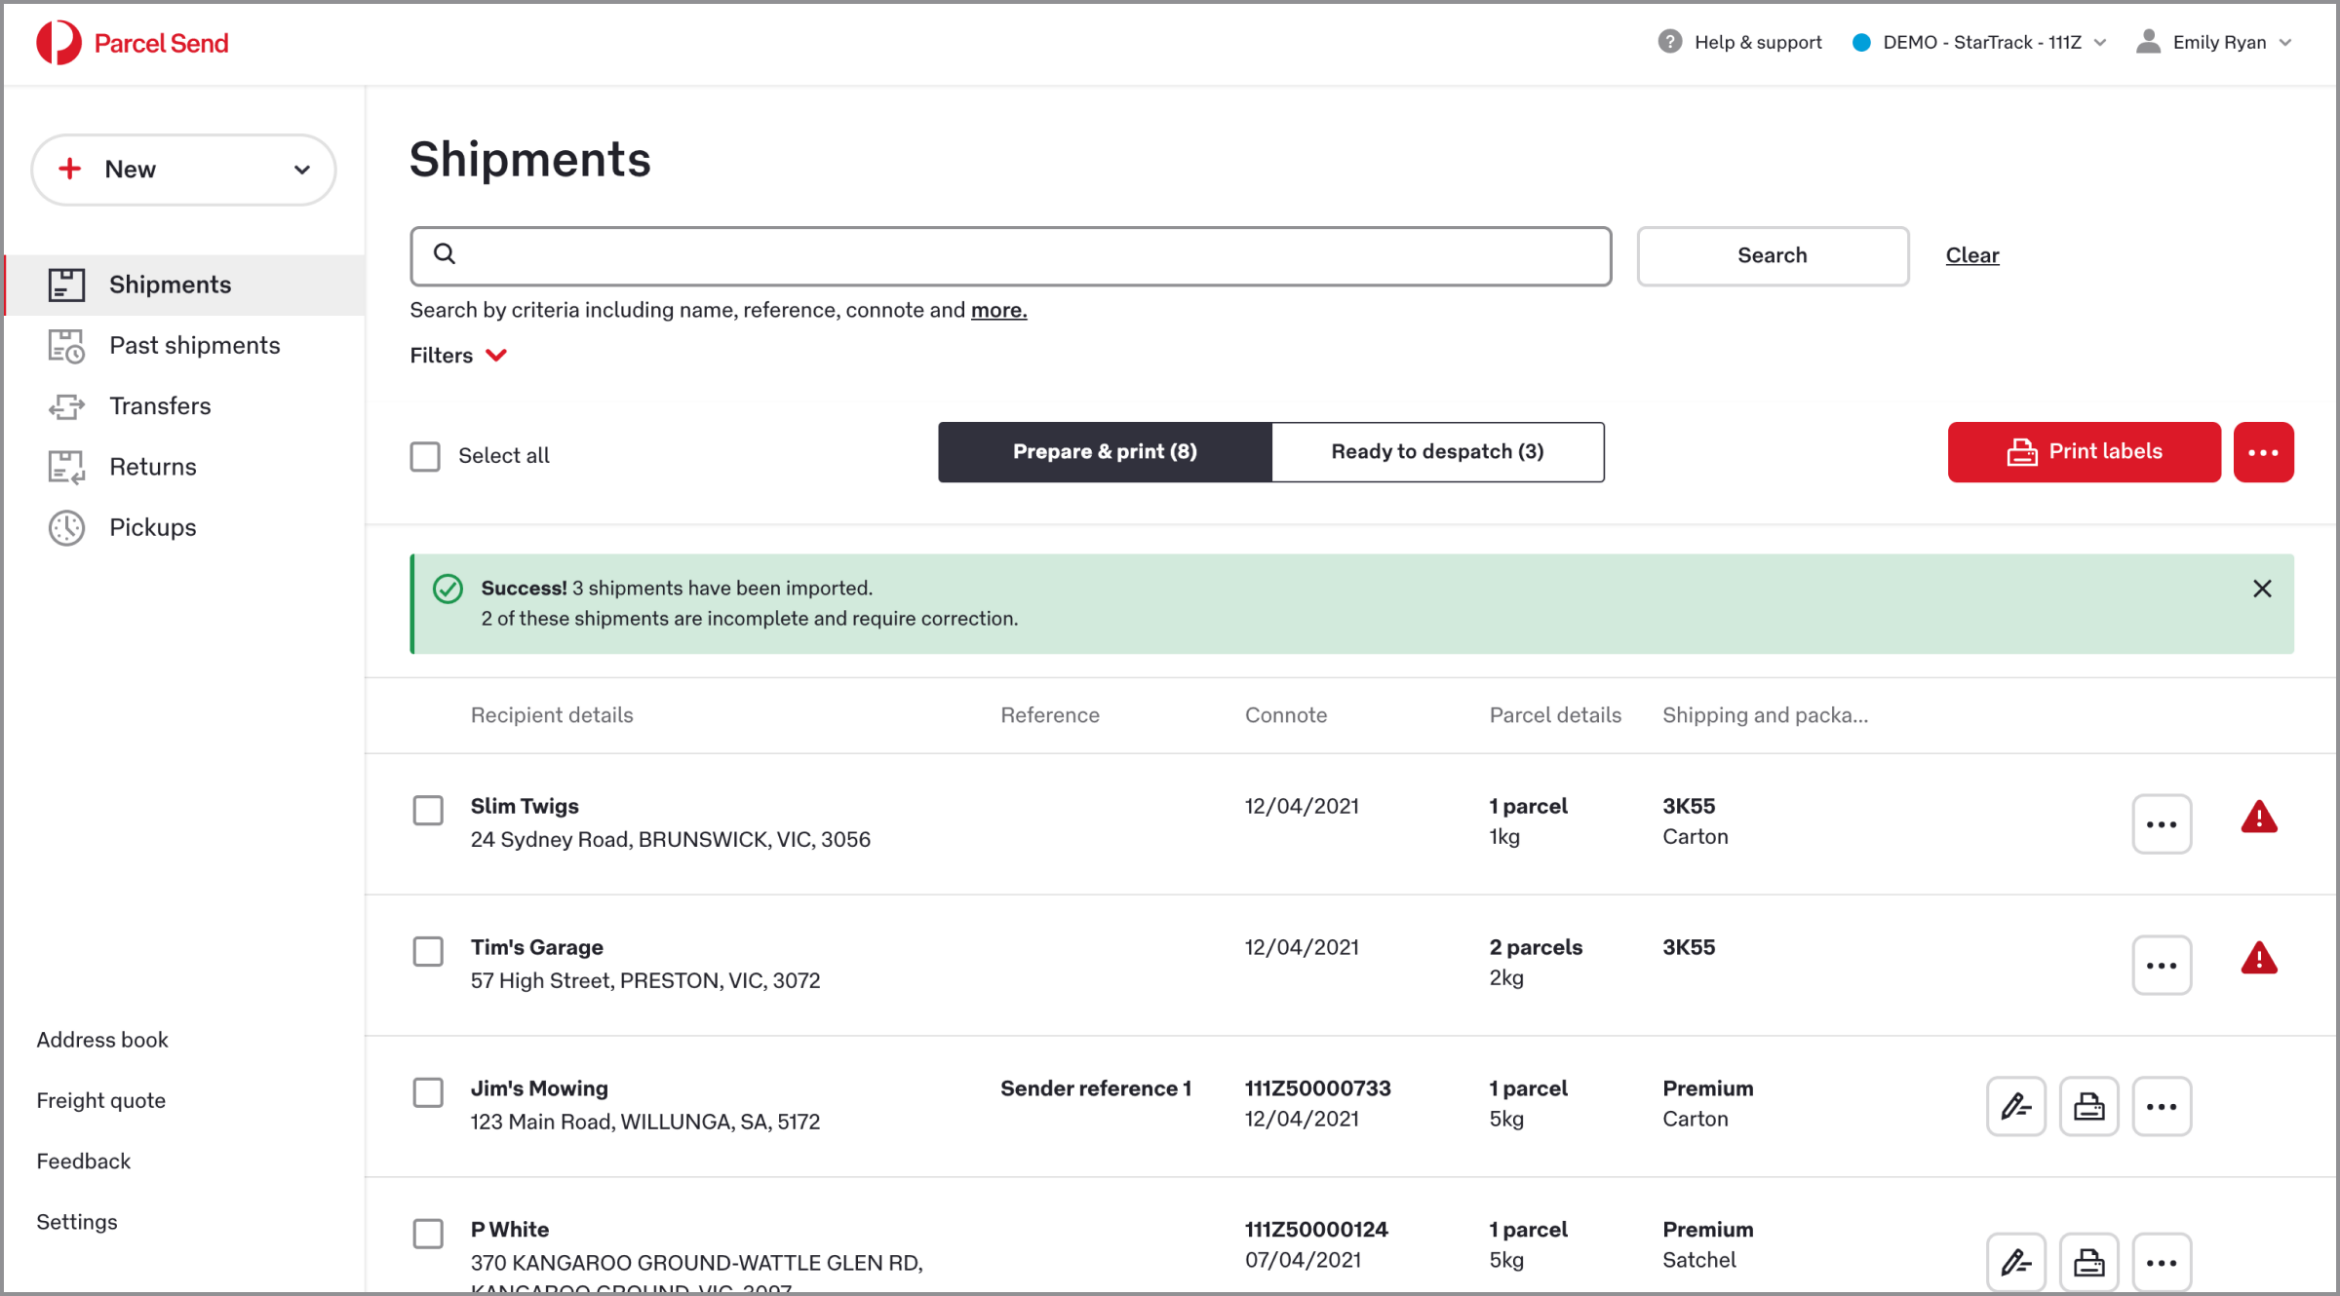The width and height of the screenshot is (2340, 1296).
Task: Focus the shipments search input field
Action: pos(1010,256)
